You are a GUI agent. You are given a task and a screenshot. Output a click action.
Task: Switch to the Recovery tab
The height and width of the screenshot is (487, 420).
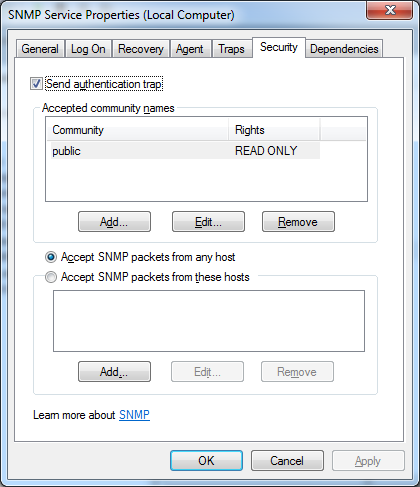(141, 49)
